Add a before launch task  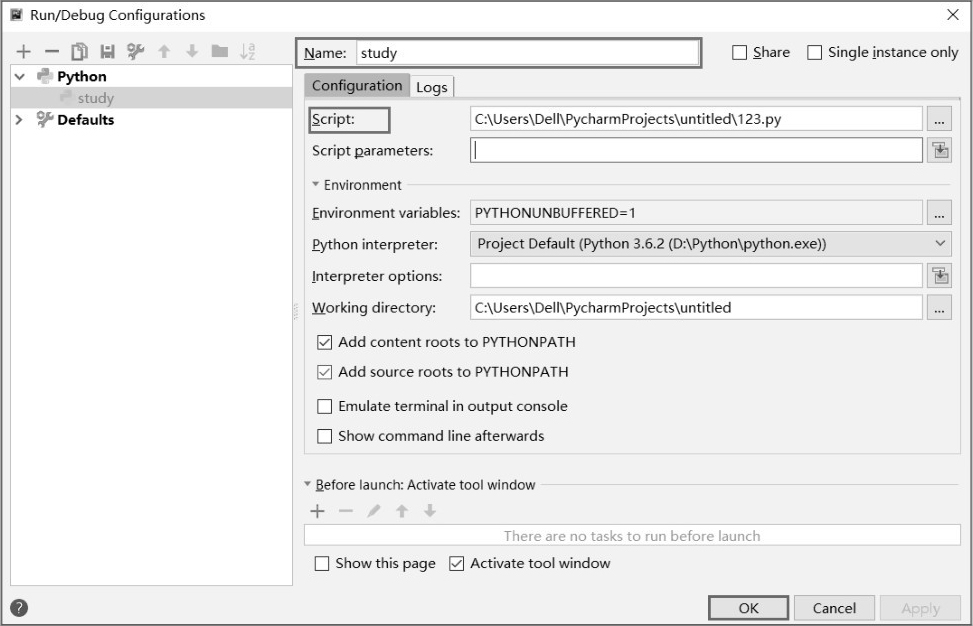click(317, 511)
